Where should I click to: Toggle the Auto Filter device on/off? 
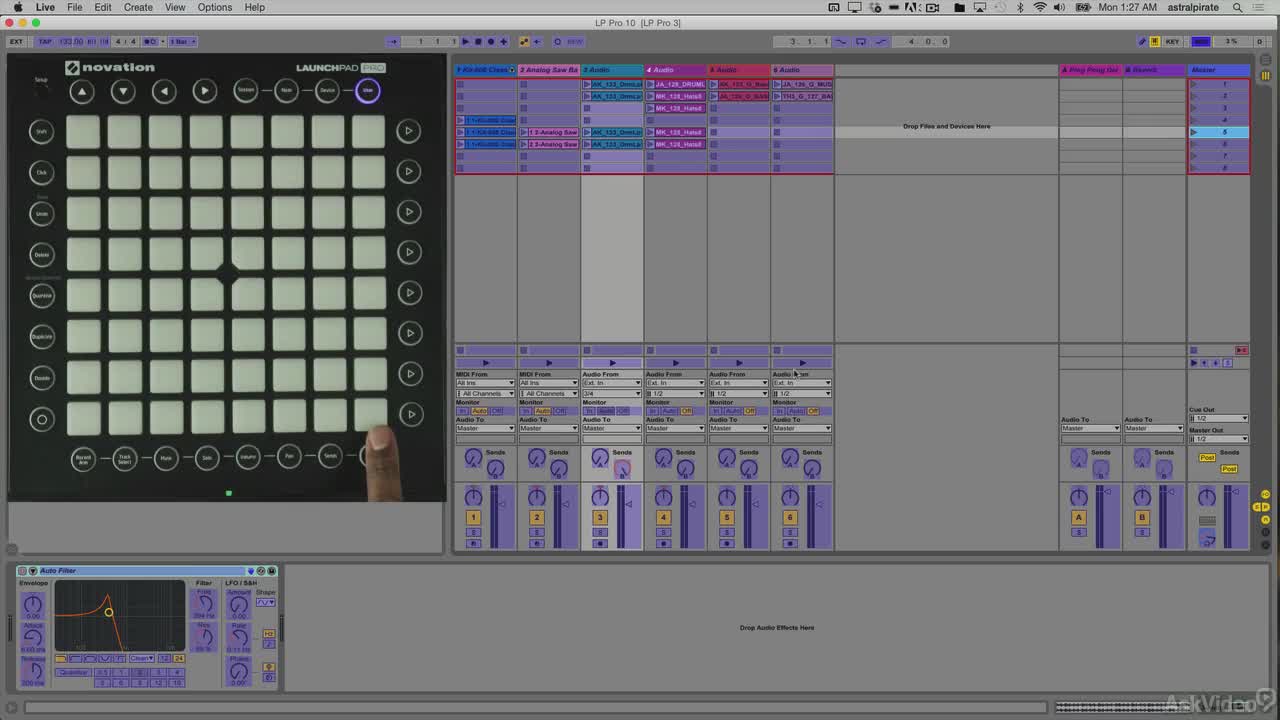click(x=22, y=571)
